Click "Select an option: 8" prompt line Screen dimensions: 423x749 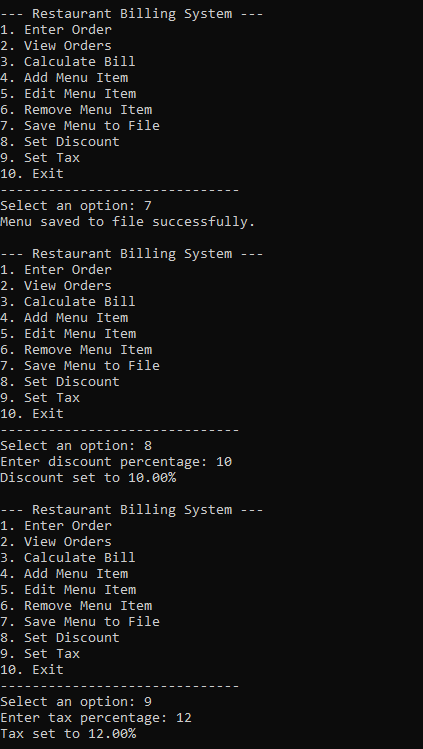click(76, 446)
